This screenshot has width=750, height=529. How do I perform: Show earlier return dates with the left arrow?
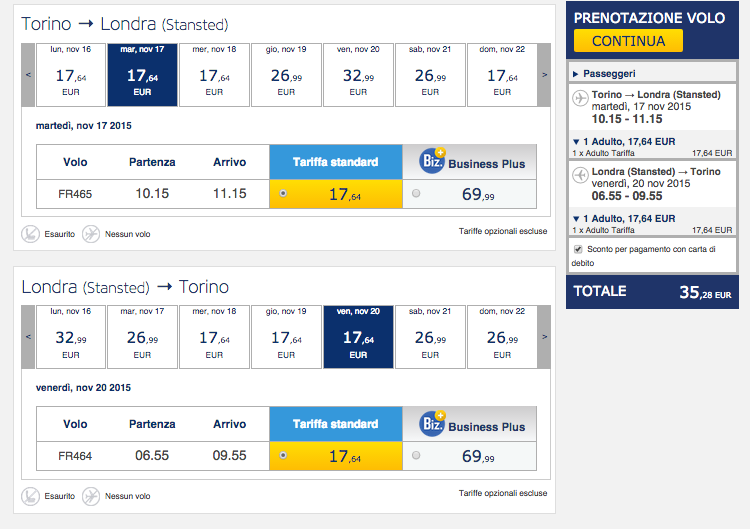(28, 337)
